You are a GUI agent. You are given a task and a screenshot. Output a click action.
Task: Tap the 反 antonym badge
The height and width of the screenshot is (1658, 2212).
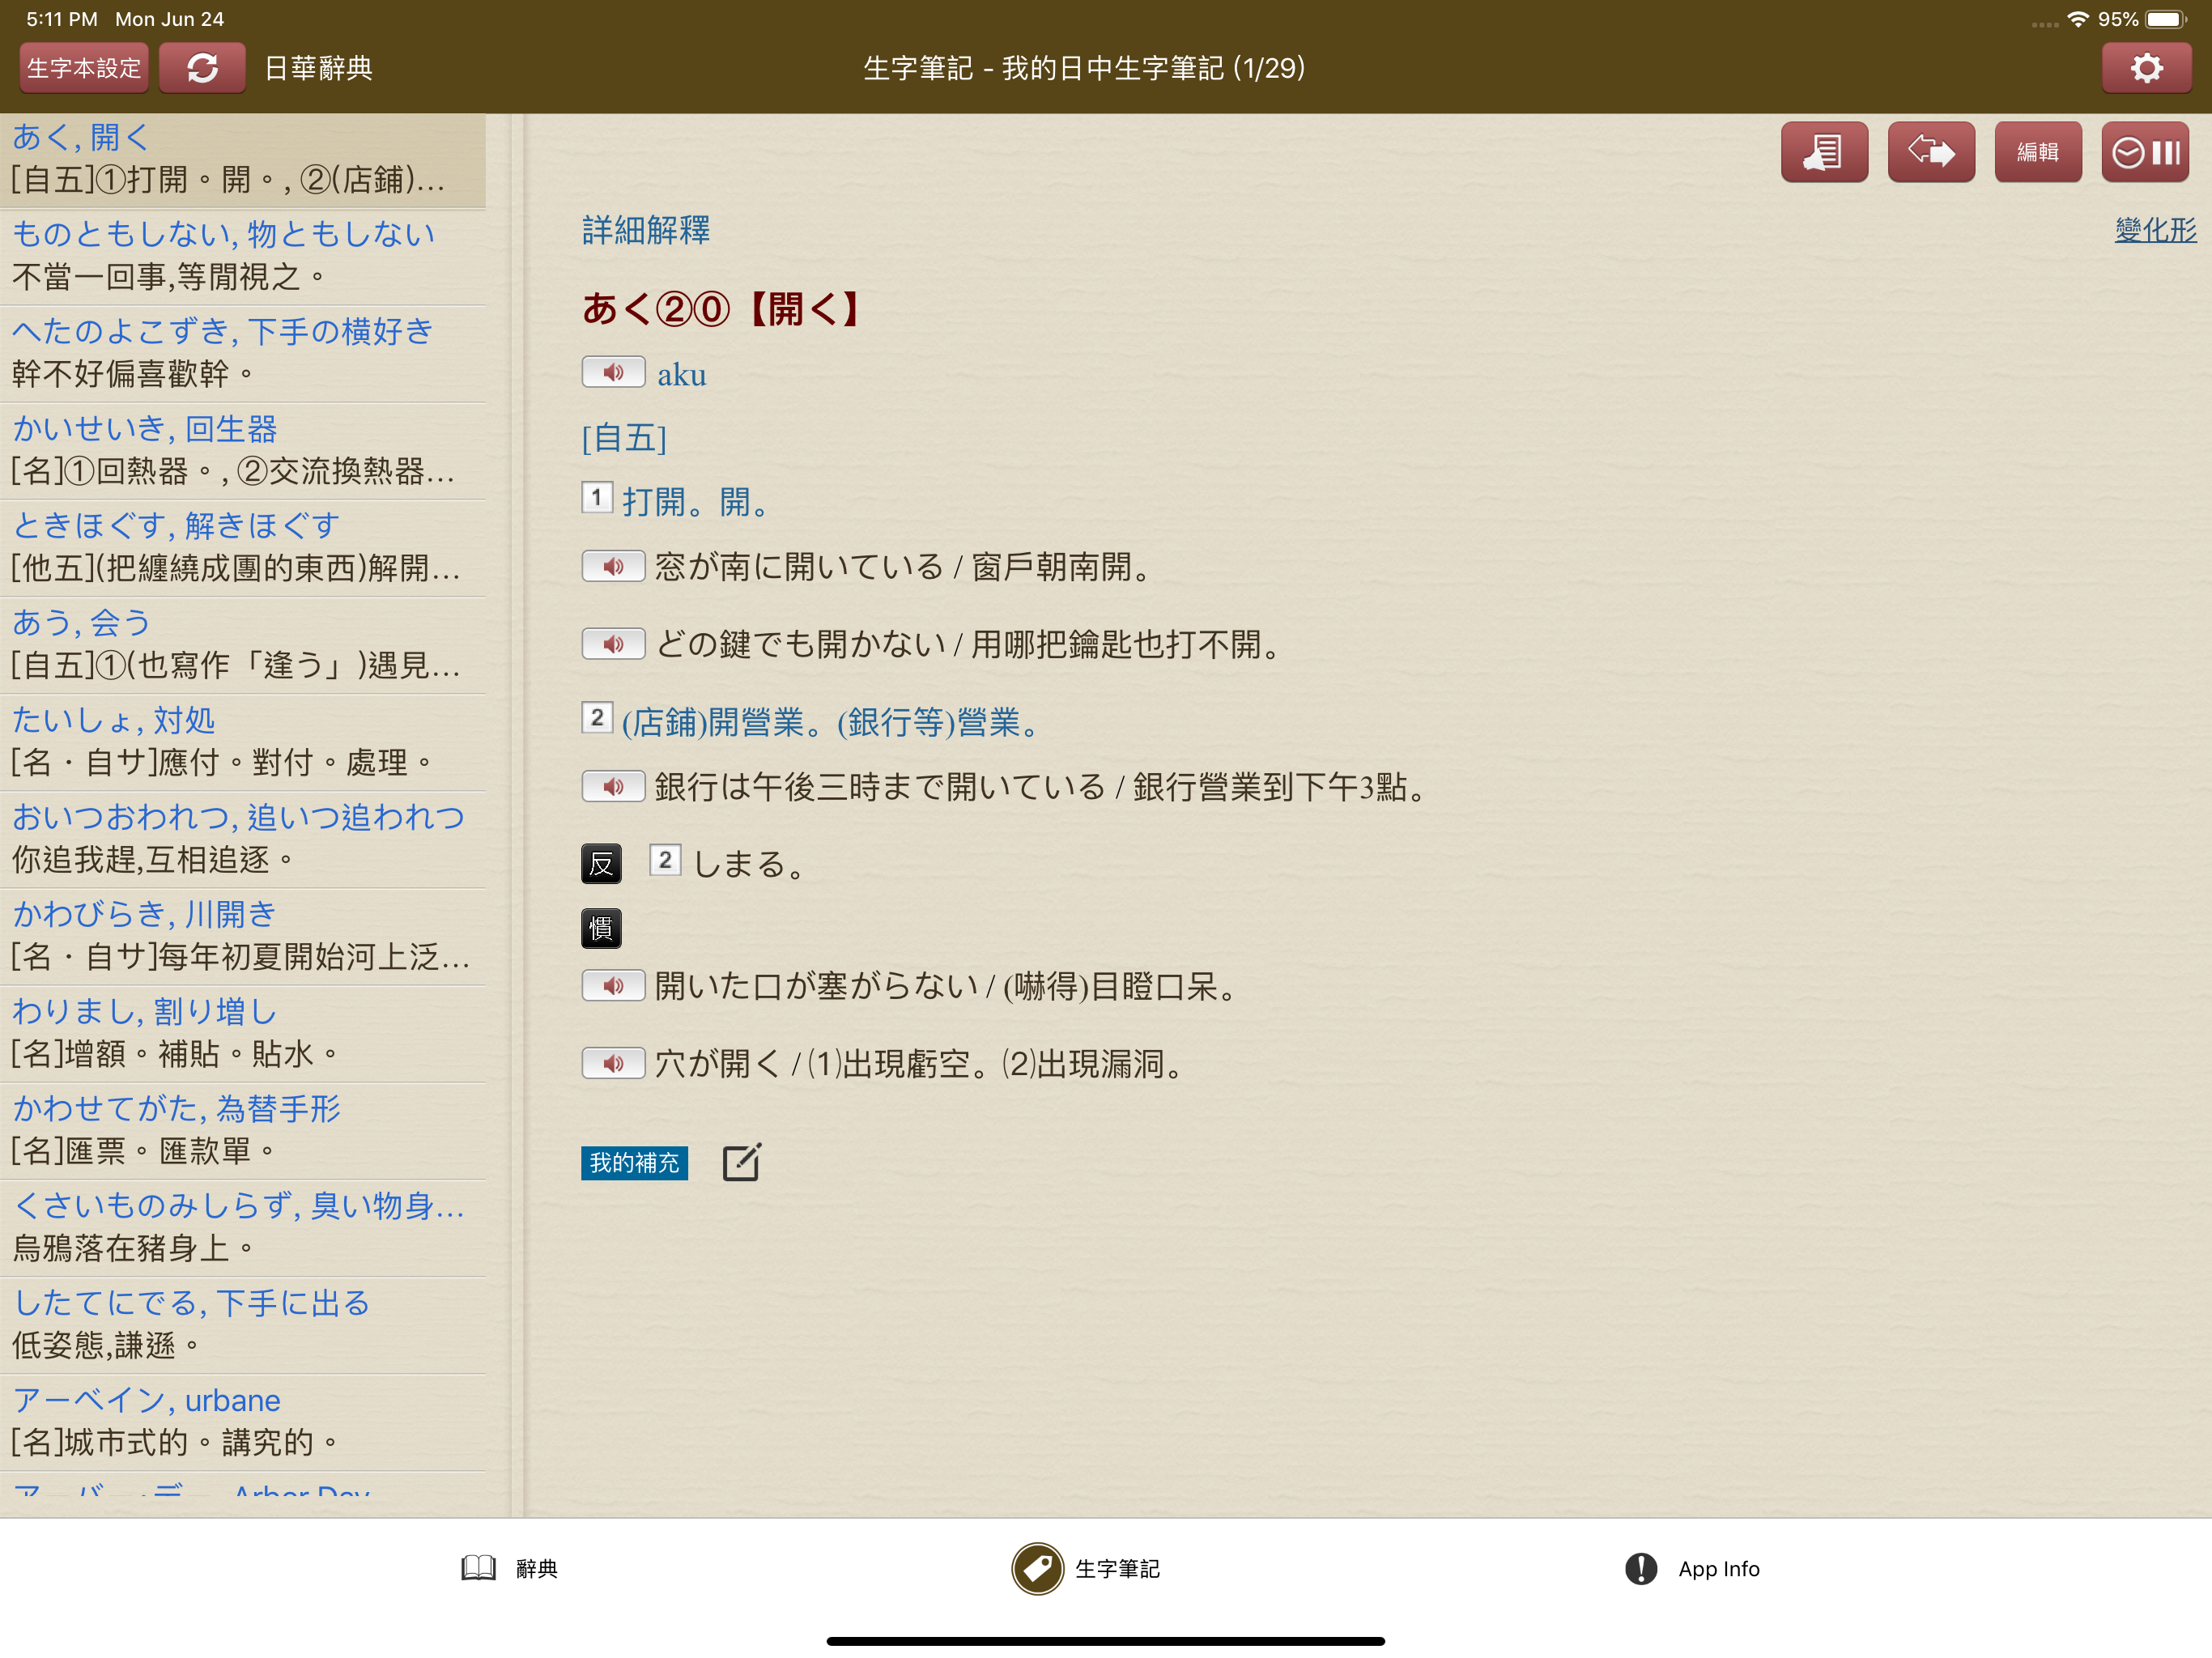[x=601, y=864]
